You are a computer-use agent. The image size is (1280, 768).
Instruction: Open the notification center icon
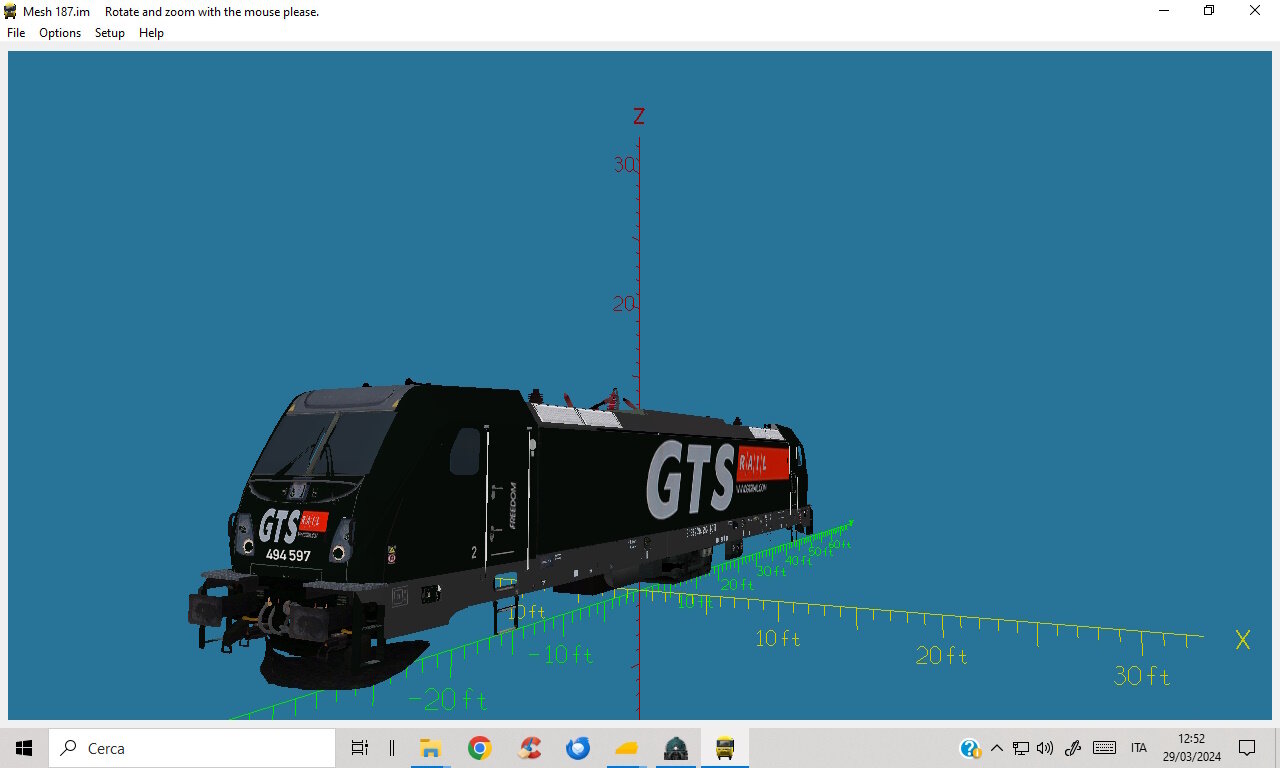1247,748
